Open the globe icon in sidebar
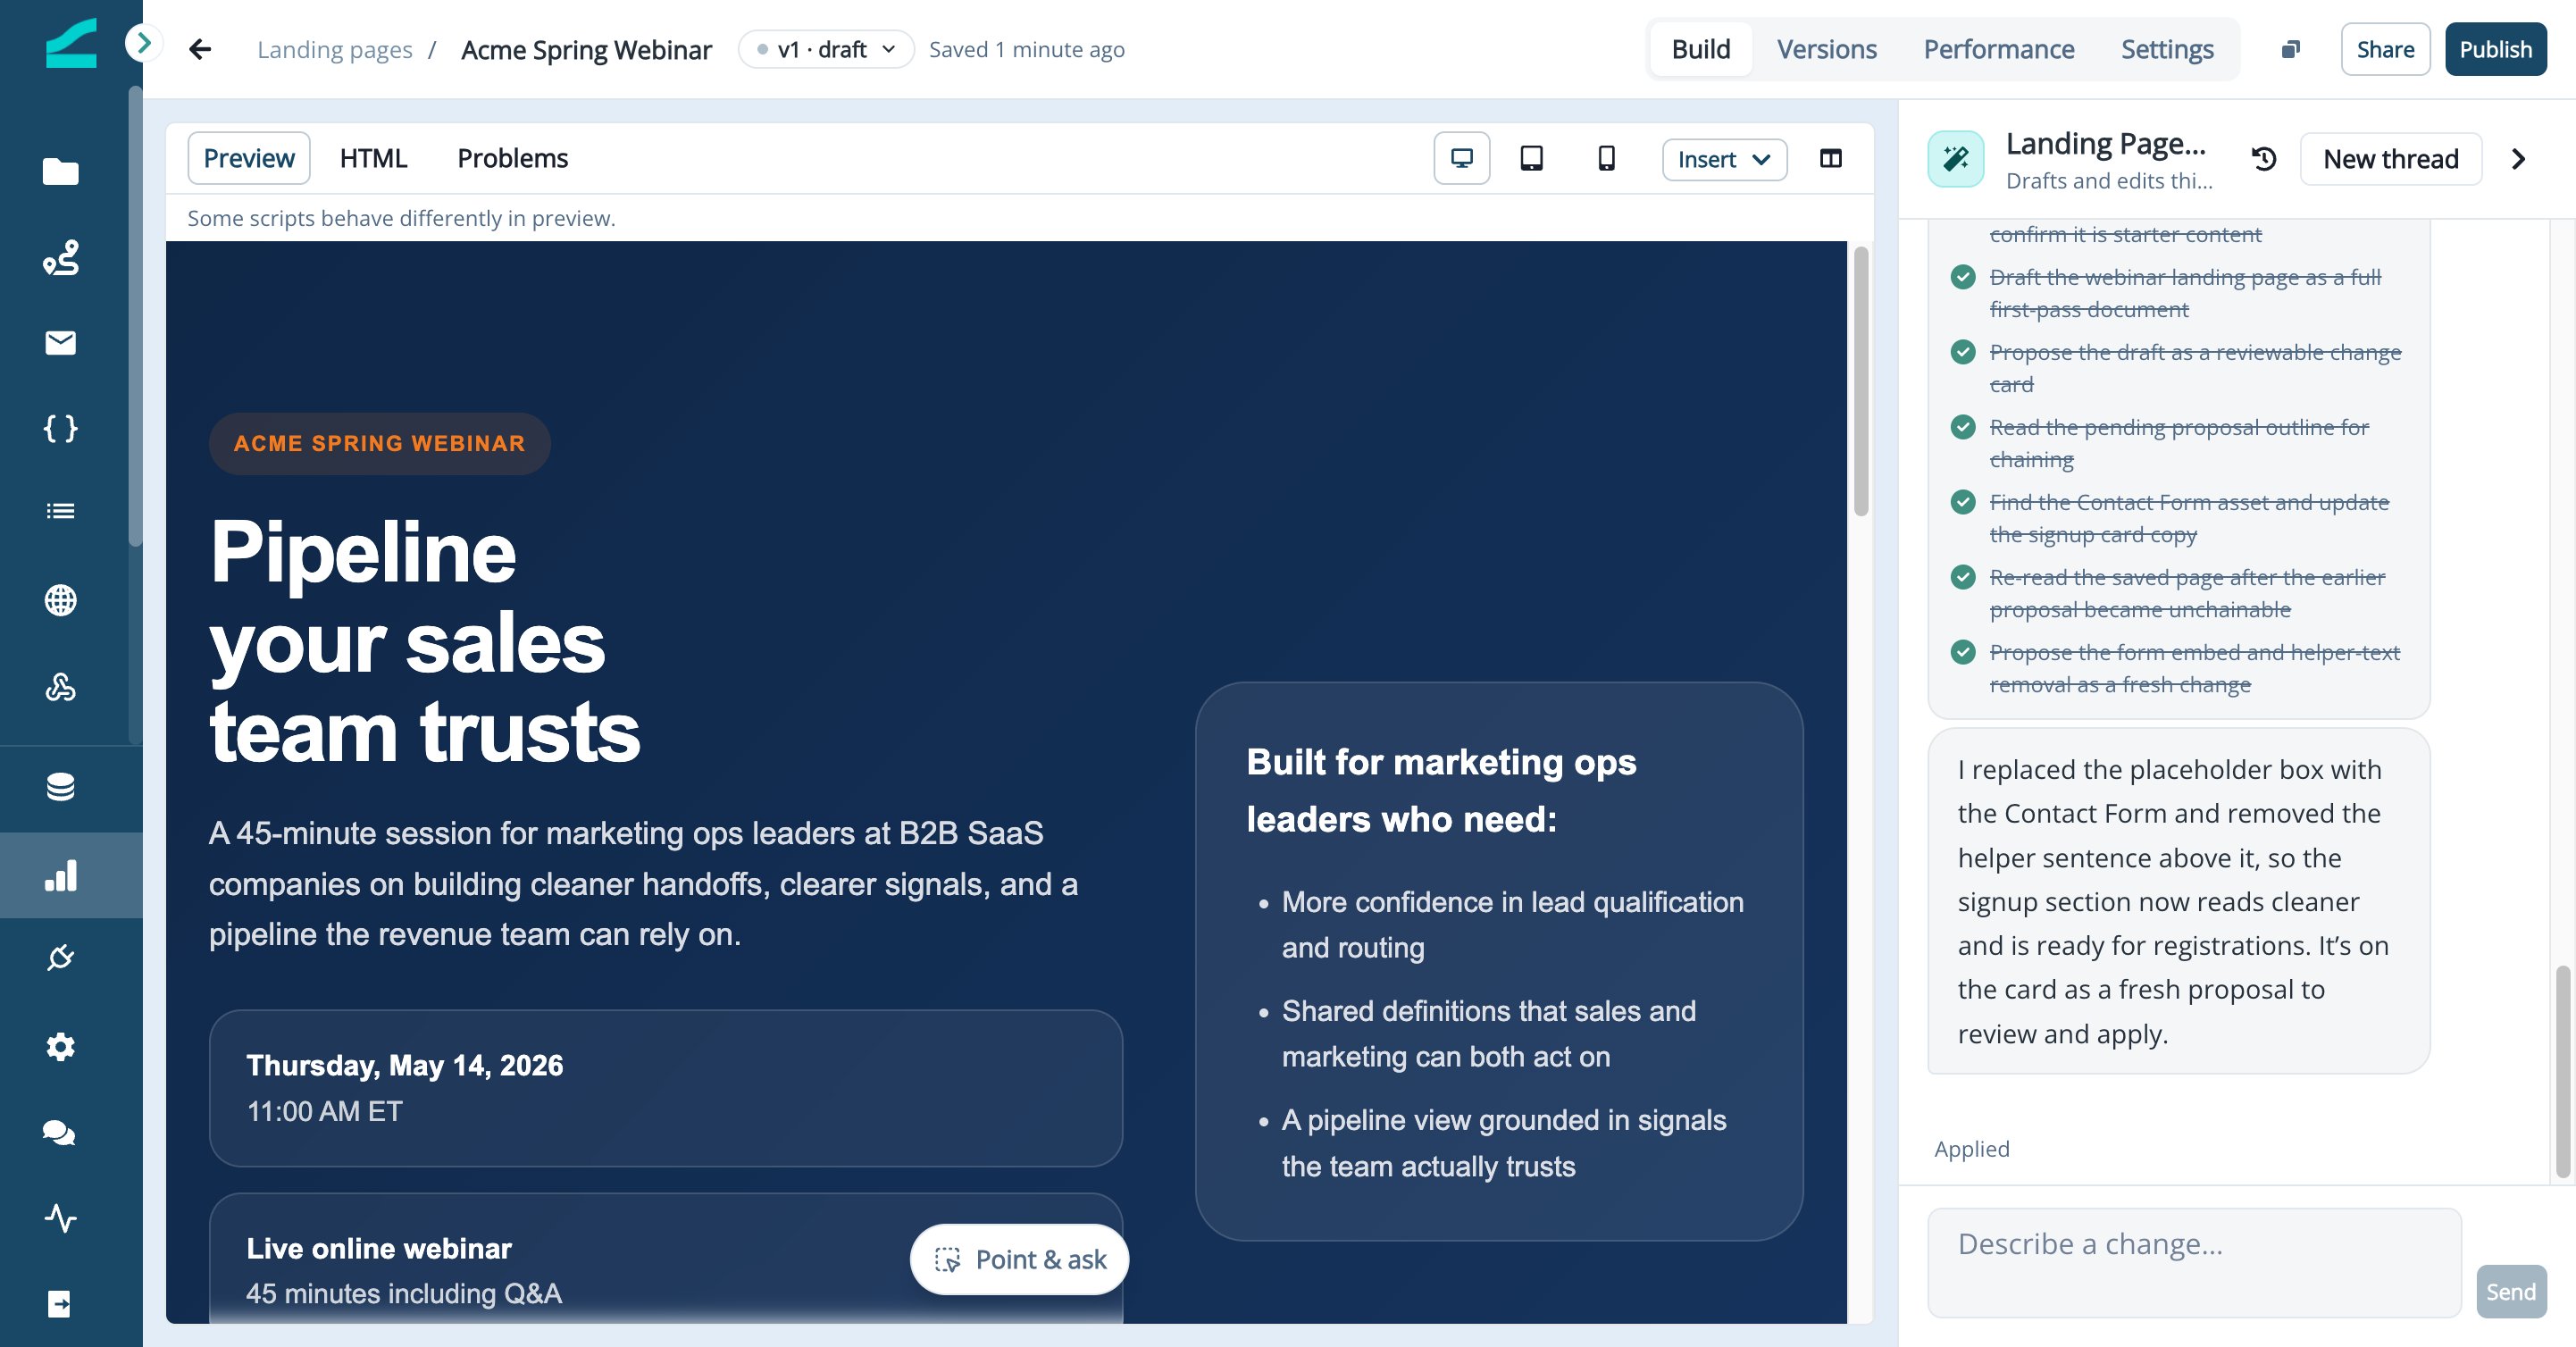Screen dimensions: 2576x1347 [61, 600]
